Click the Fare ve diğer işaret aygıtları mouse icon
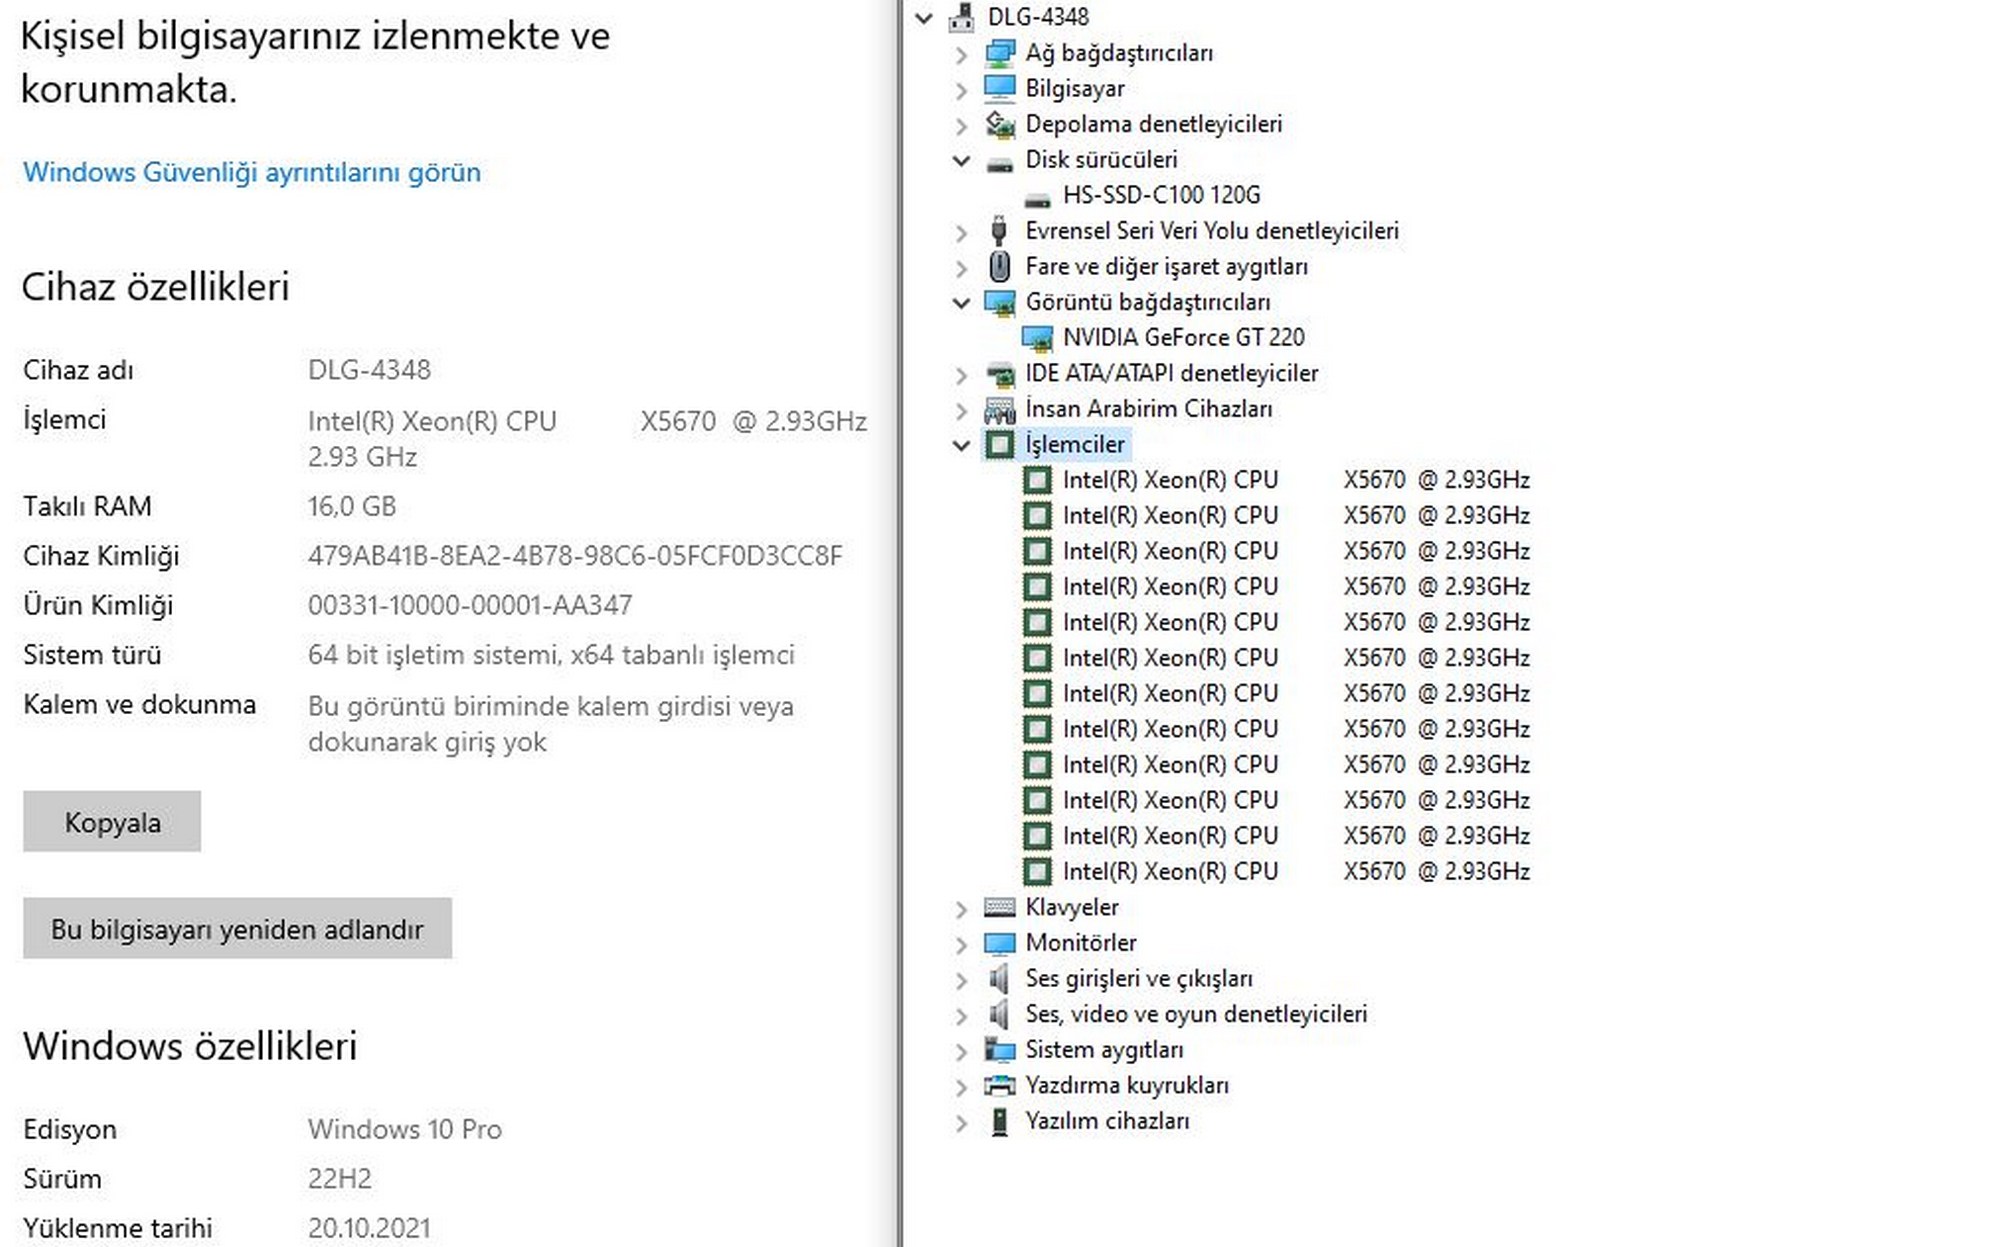The height and width of the screenshot is (1247, 2000). pyautogui.click(x=999, y=266)
